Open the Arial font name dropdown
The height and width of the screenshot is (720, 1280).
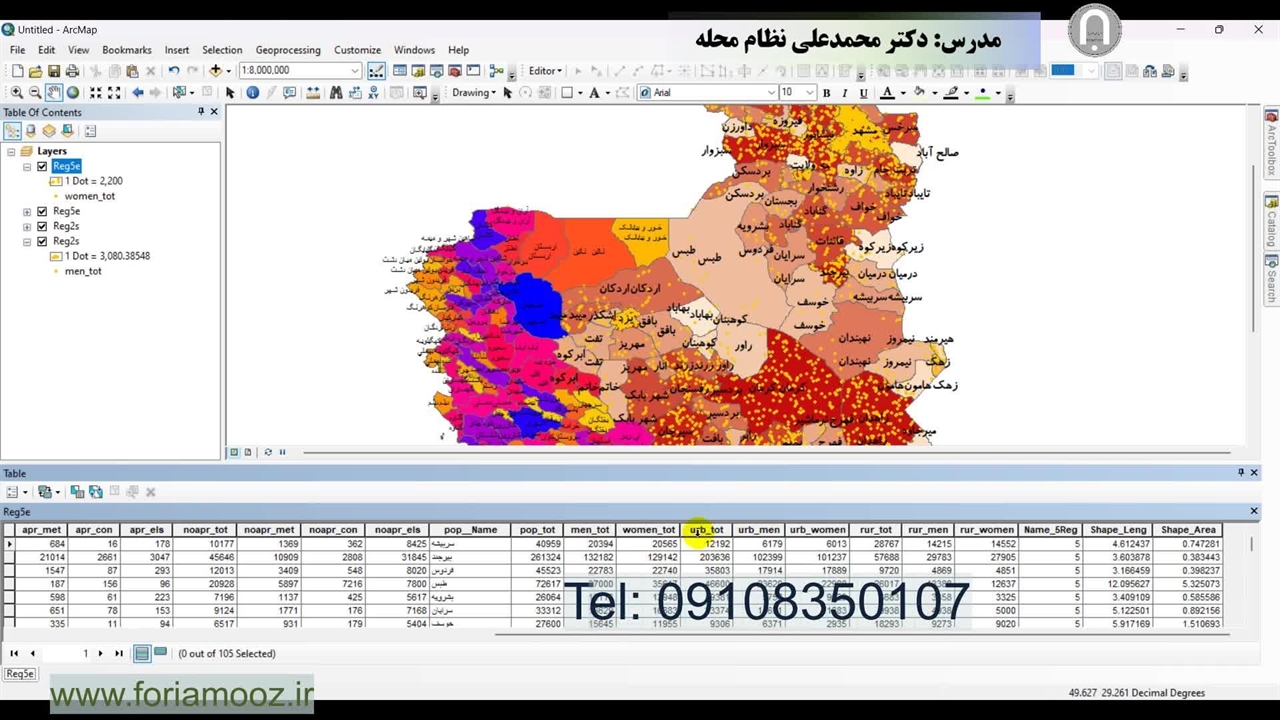point(771,93)
